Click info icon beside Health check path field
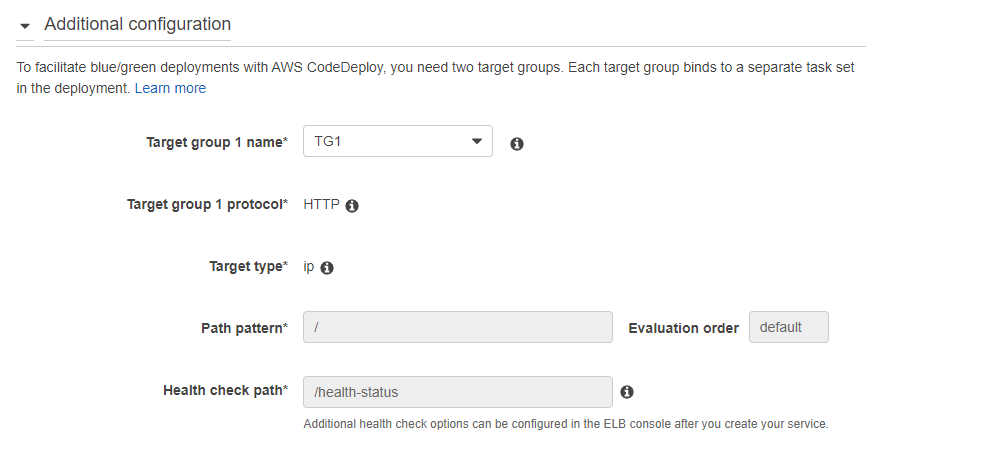The image size is (996, 461). [x=627, y=392]
